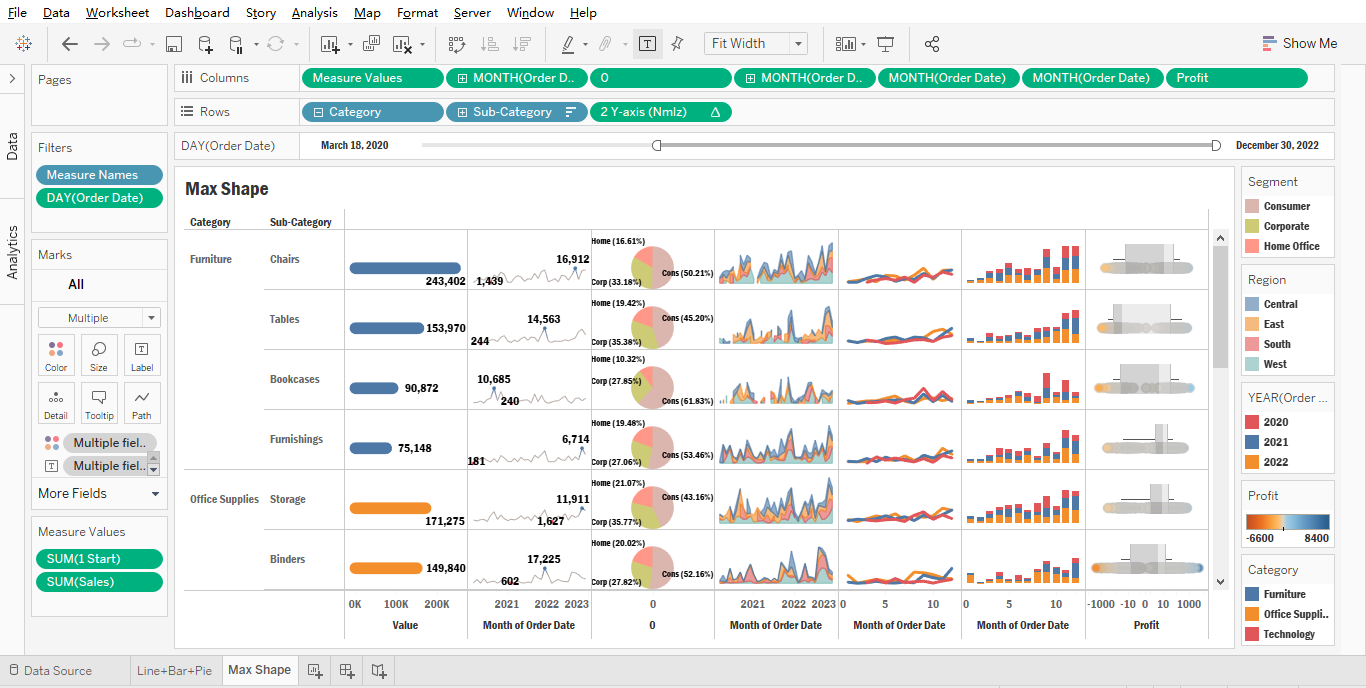Click the Size button in Marks card
Screen dimensions: 1366x688
click(98, 355)
